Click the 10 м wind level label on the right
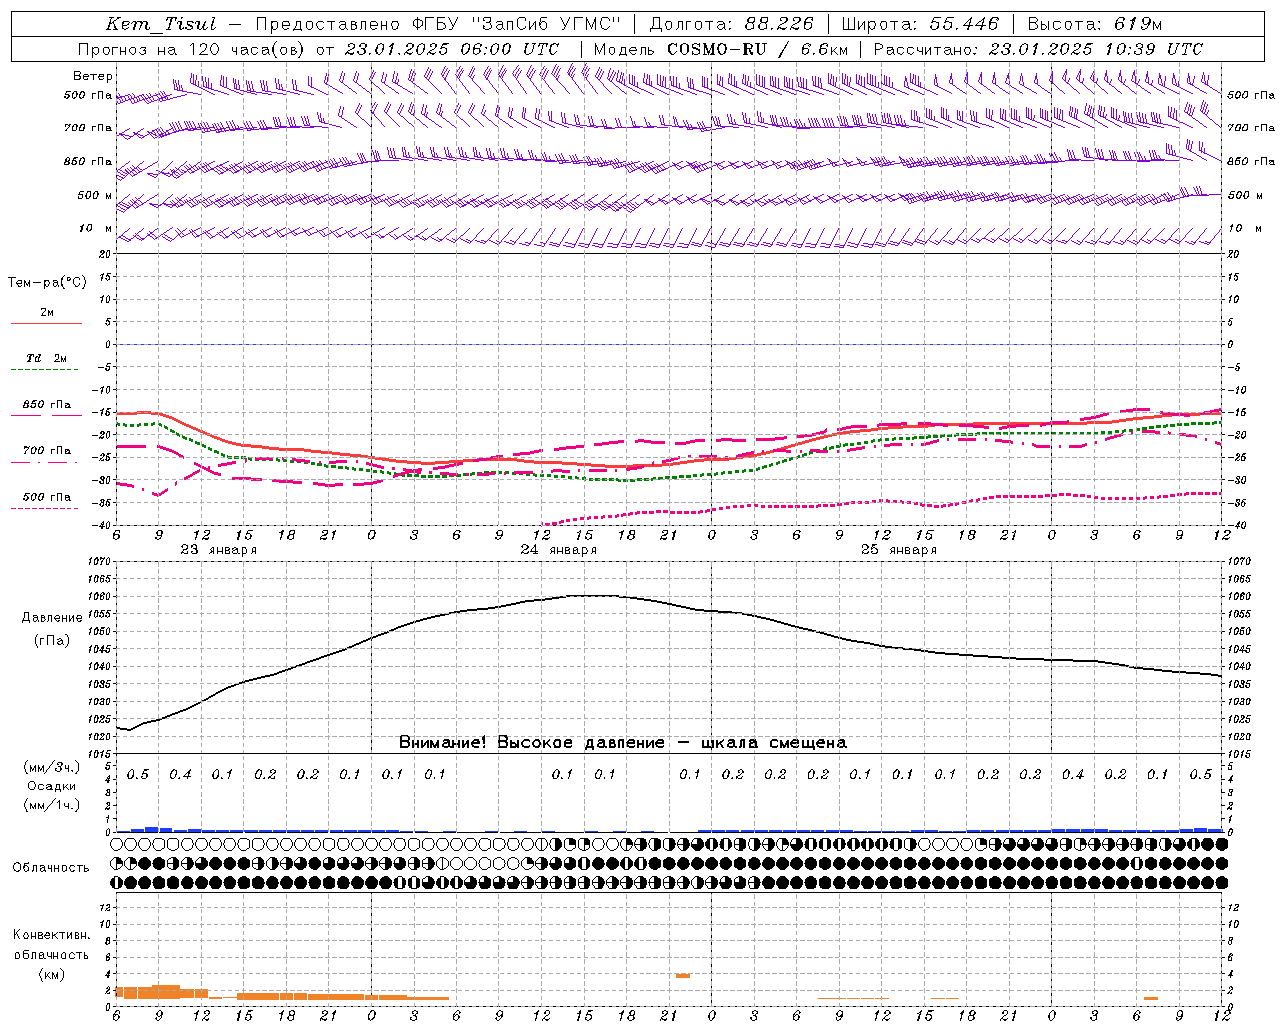The image size is (1280, 1024). coord(1245,228)
